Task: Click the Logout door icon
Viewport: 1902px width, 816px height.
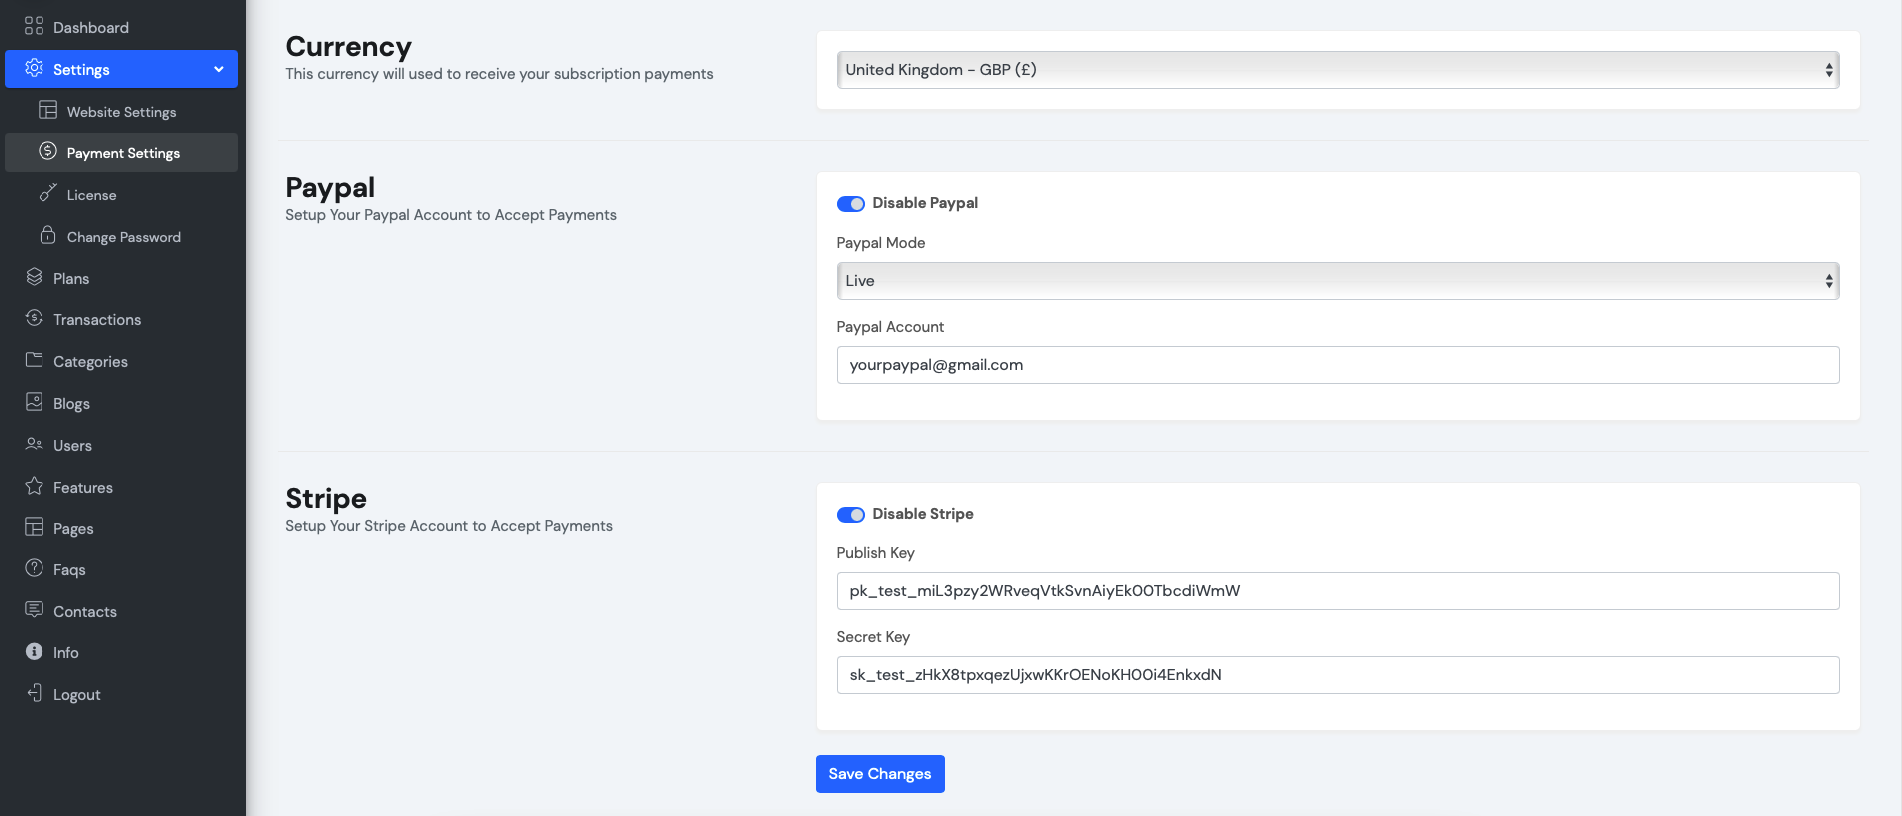Action: coord(34,693)
